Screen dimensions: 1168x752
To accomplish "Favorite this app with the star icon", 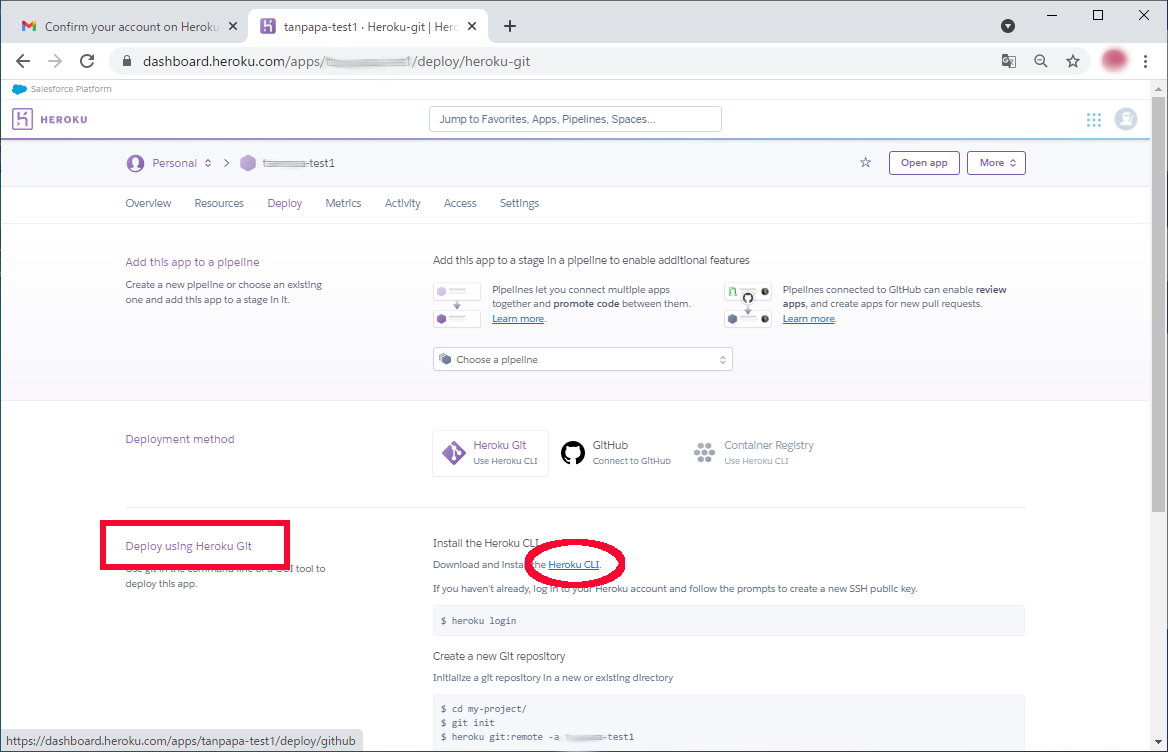I will pyautogui.click(x=865, y=163).
